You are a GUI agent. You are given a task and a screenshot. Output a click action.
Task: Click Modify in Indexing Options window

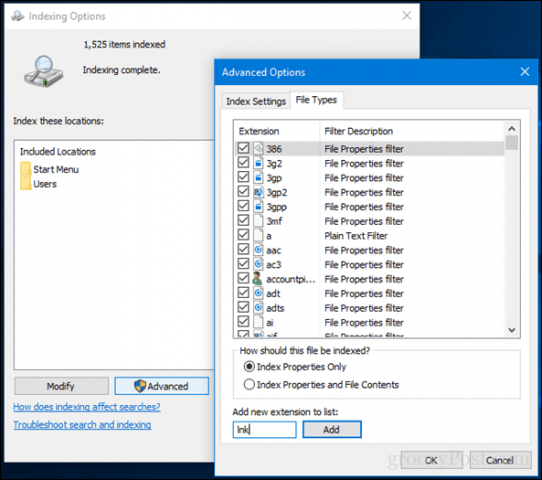point(61,386)
